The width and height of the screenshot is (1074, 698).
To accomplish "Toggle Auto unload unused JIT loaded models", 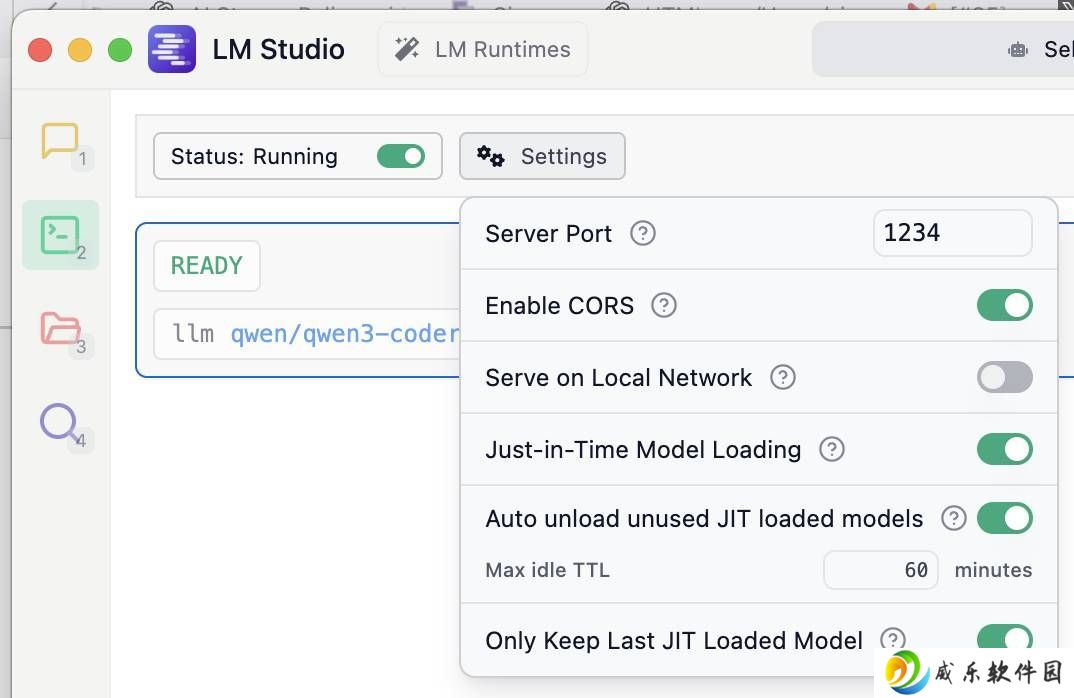I will coord(1004,519).
